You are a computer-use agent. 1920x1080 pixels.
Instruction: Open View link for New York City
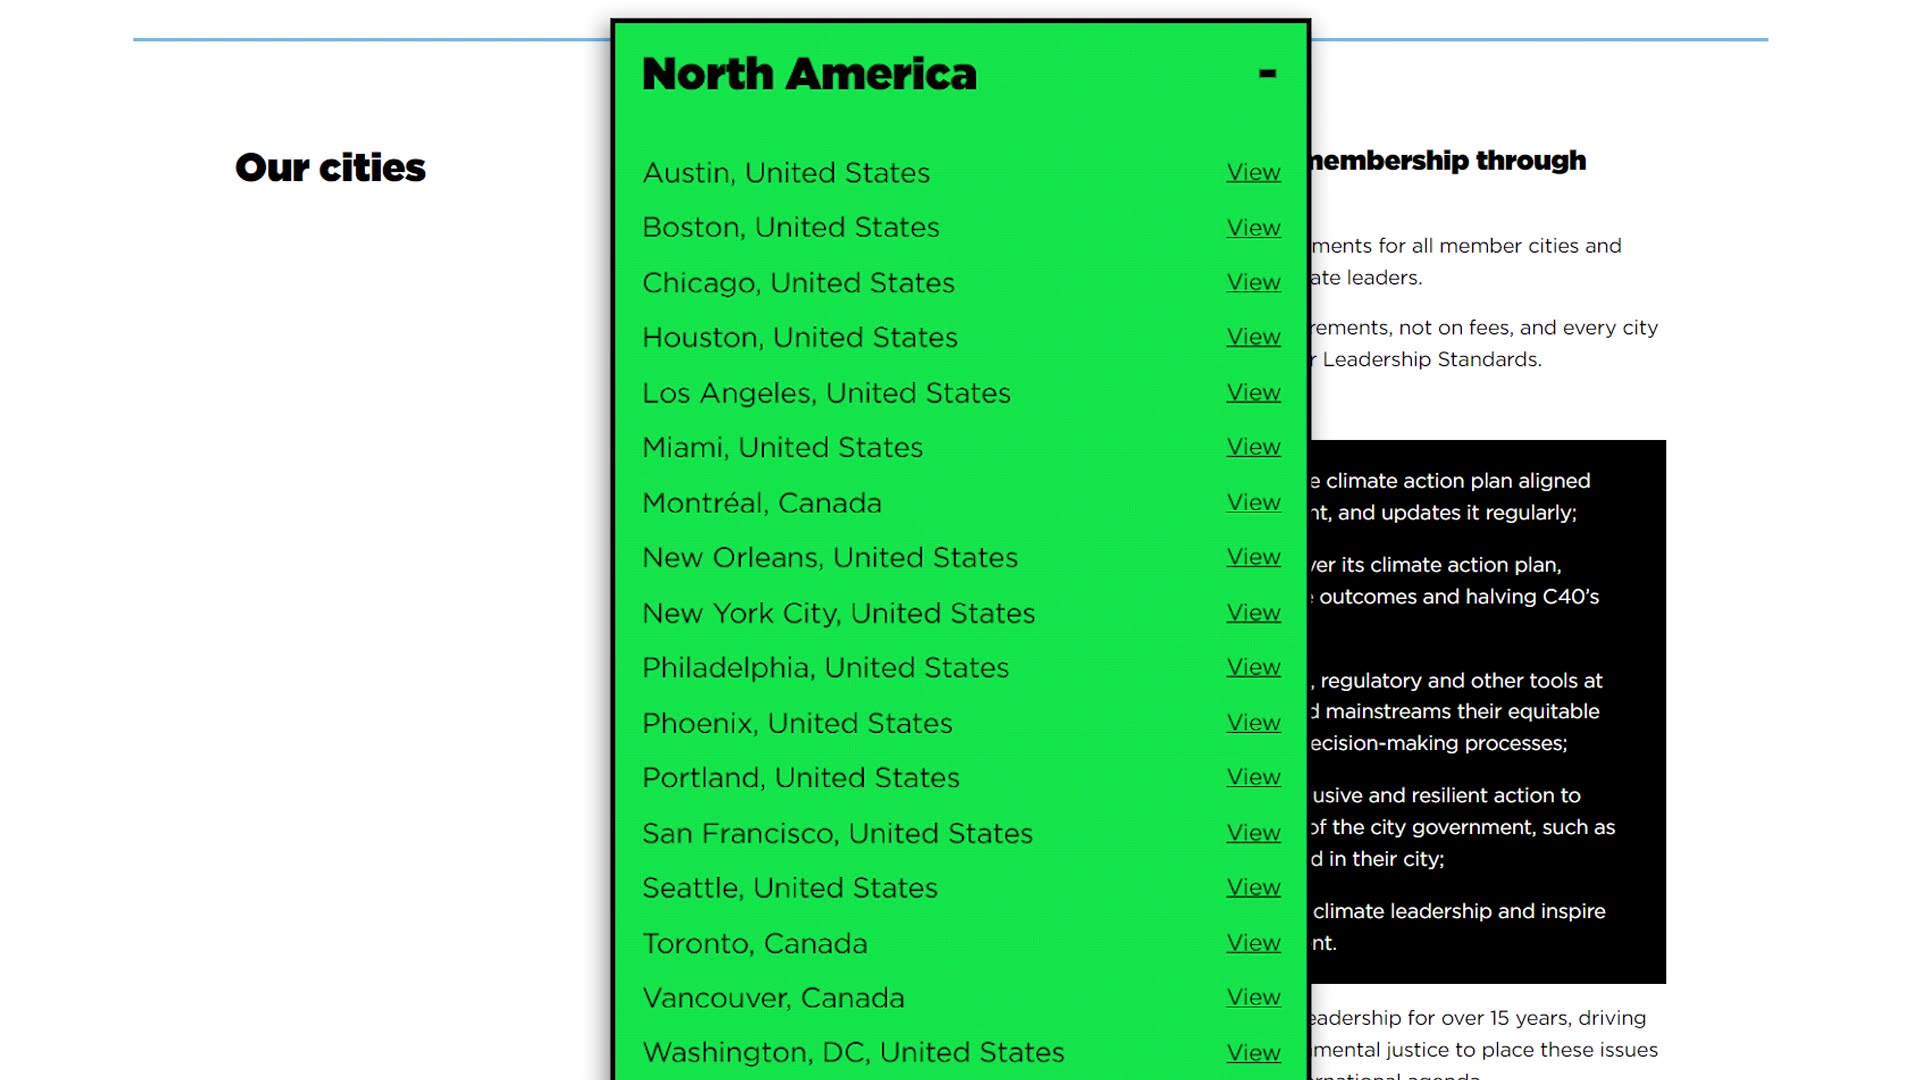(x=1253, y=612)
